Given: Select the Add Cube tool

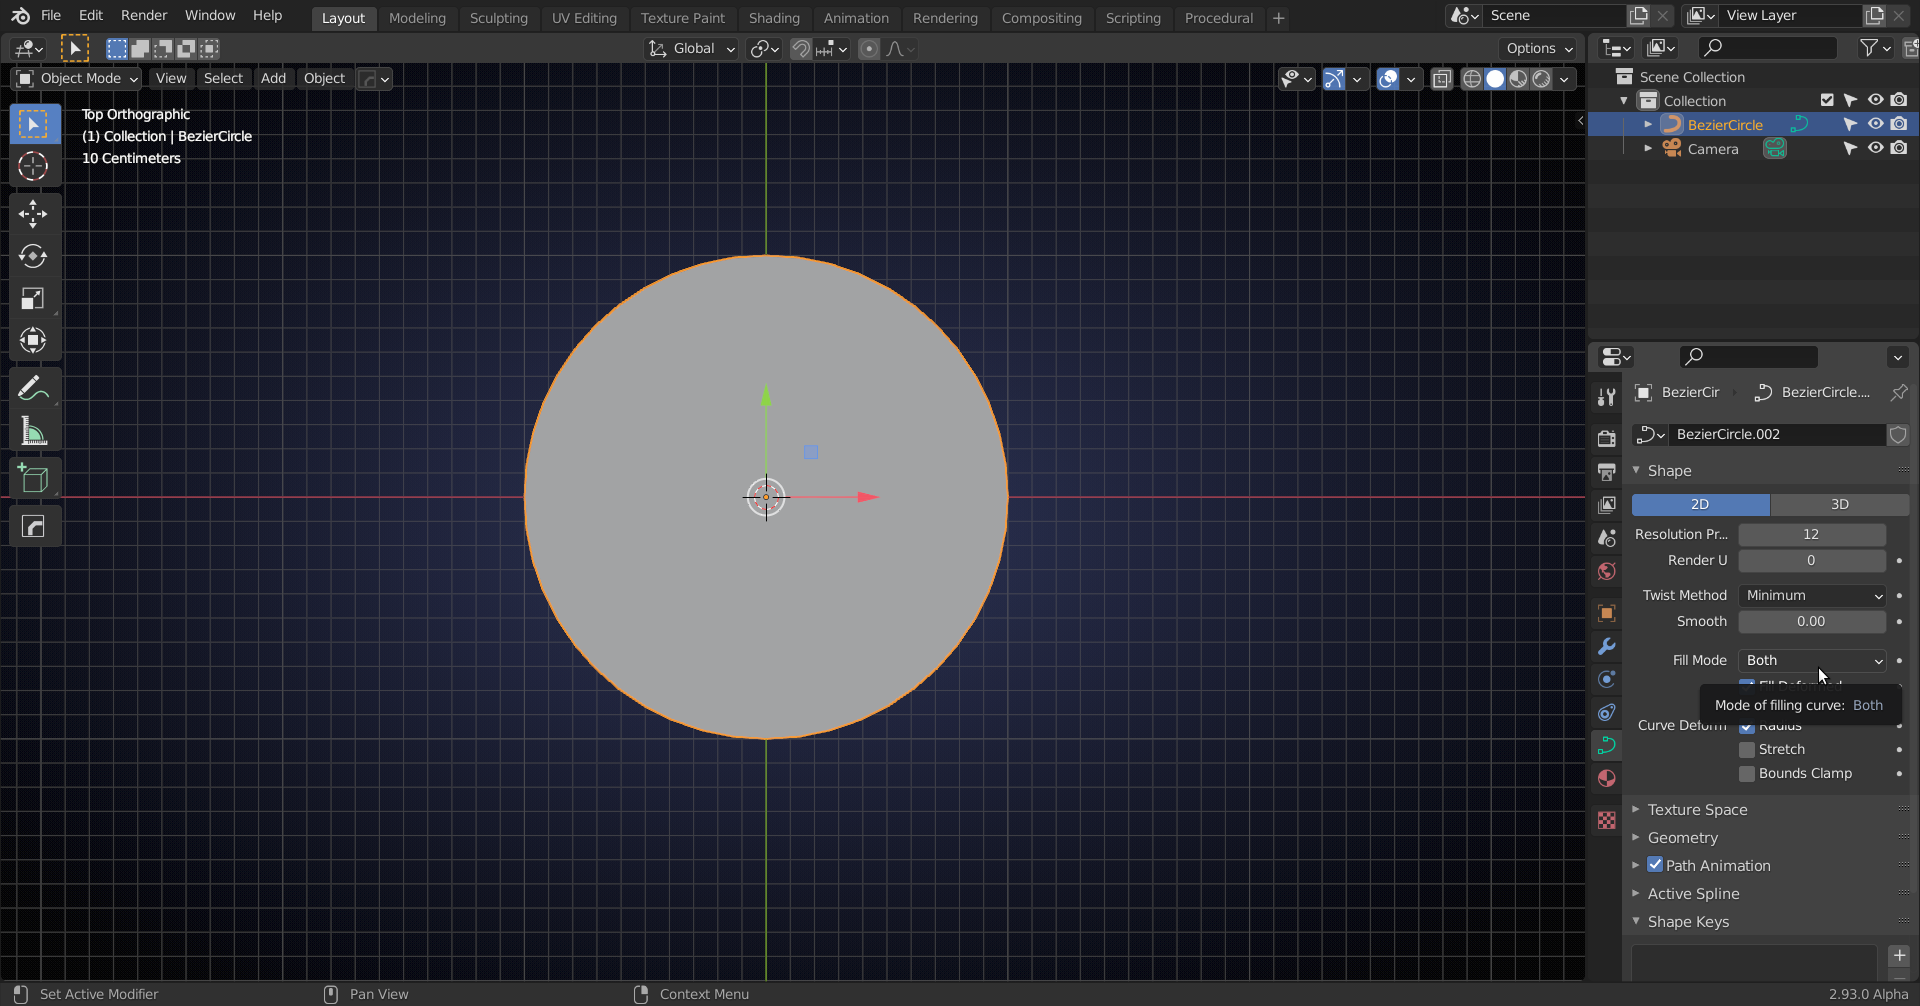Looking at the screenshot, I should coord(33,479).
